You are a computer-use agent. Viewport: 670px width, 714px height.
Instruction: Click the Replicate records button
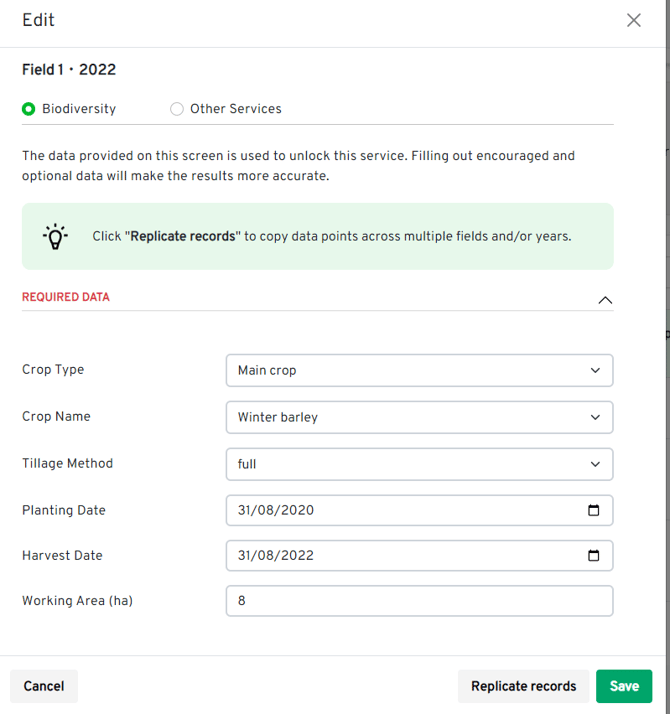(523, 686)
